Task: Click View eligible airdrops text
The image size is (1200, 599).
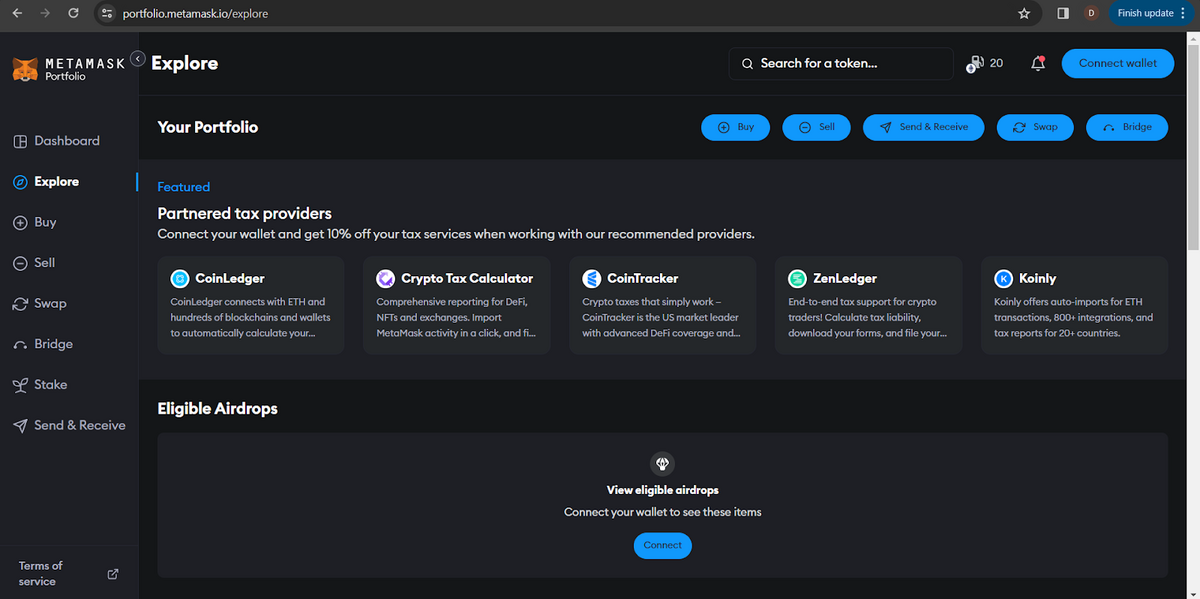Action: click(662, 490)
